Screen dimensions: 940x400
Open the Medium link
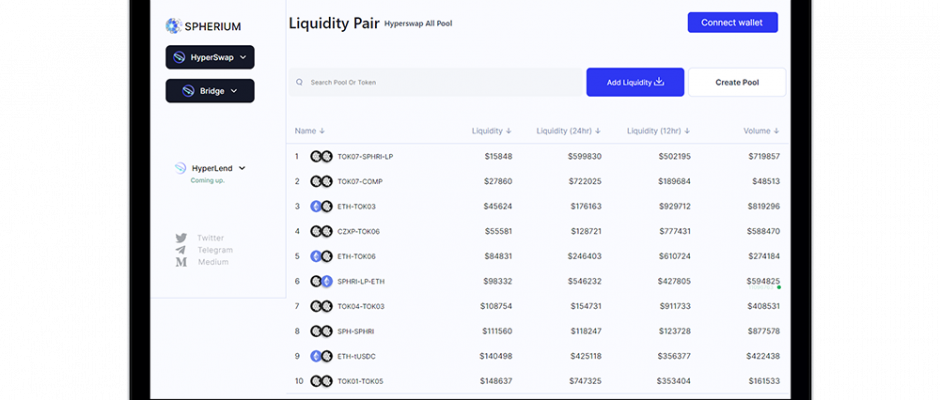[213, 262]
